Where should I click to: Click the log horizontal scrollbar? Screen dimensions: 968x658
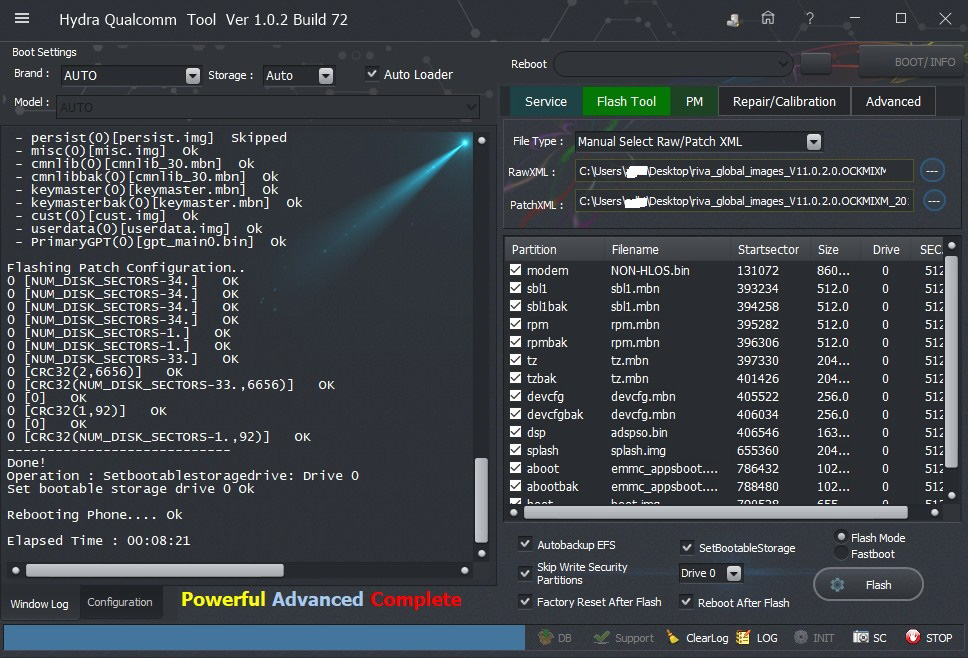[155, 570]
